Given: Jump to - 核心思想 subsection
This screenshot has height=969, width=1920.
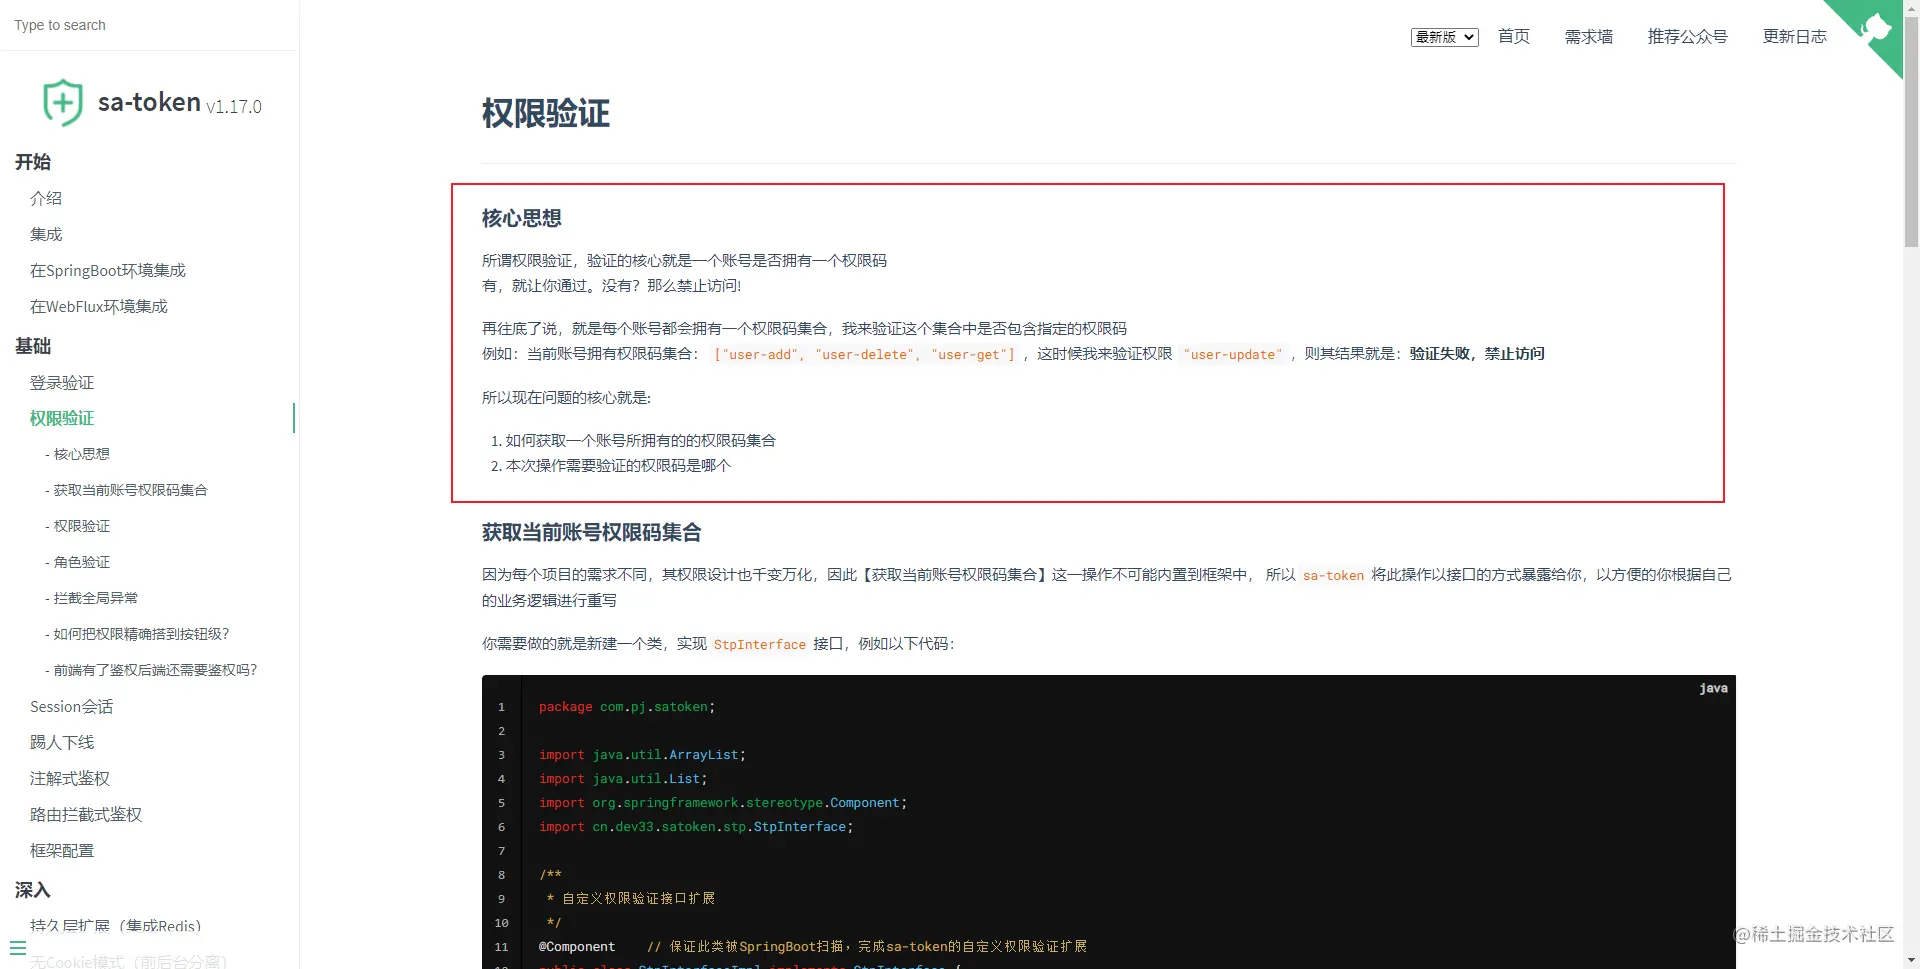Looking at the screenshot, I should [x=77, y=454].
